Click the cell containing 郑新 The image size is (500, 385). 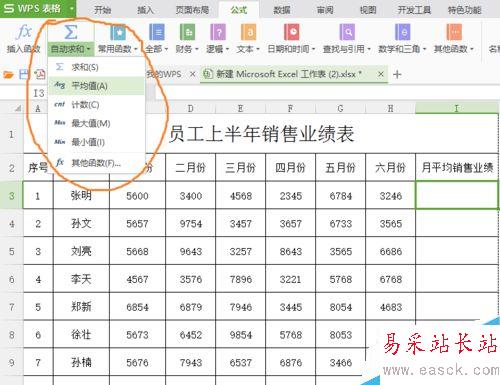[81, 307]
